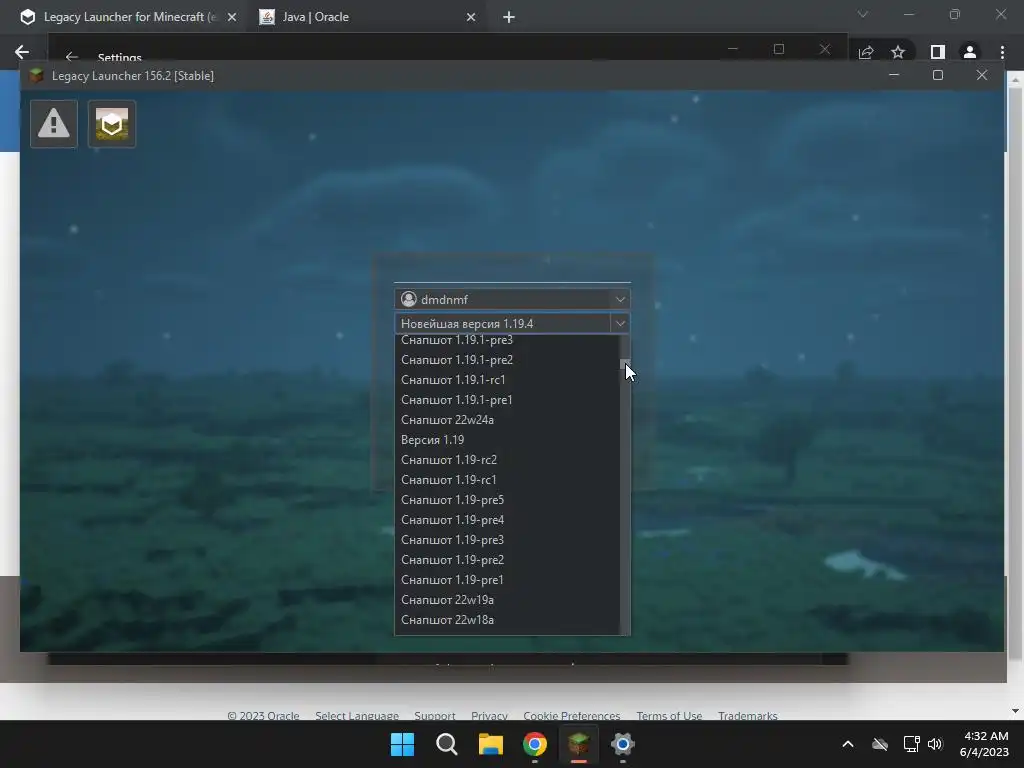Maximize the Legacy Launcher window
Image resolution: width=1024 pixels, height=768 pixels.
(938, 75)
